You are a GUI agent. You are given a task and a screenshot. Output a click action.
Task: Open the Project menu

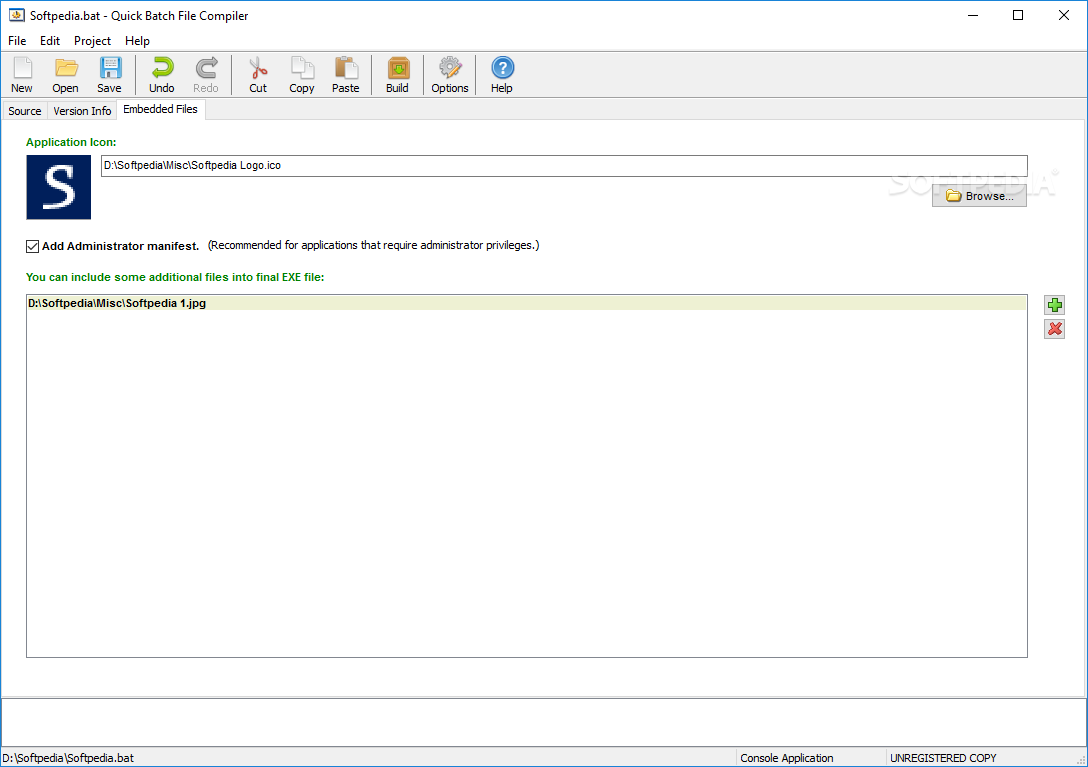point(92,41)
